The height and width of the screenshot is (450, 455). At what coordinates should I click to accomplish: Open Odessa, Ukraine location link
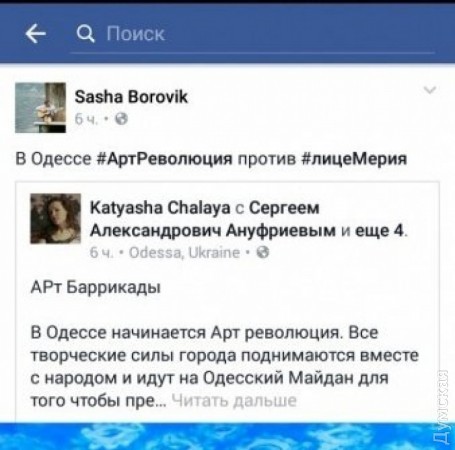(x=184, y=253)
